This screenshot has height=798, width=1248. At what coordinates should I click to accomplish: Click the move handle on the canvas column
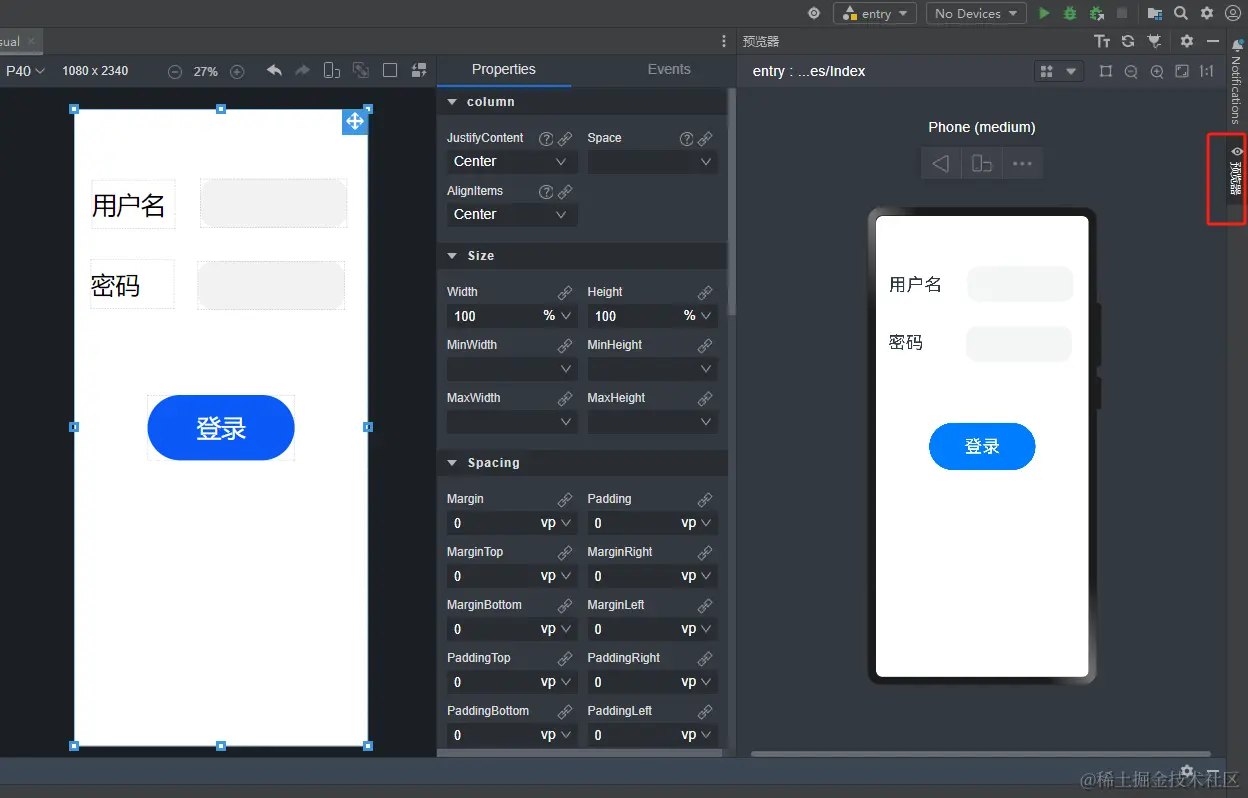(x=355, y=121)
